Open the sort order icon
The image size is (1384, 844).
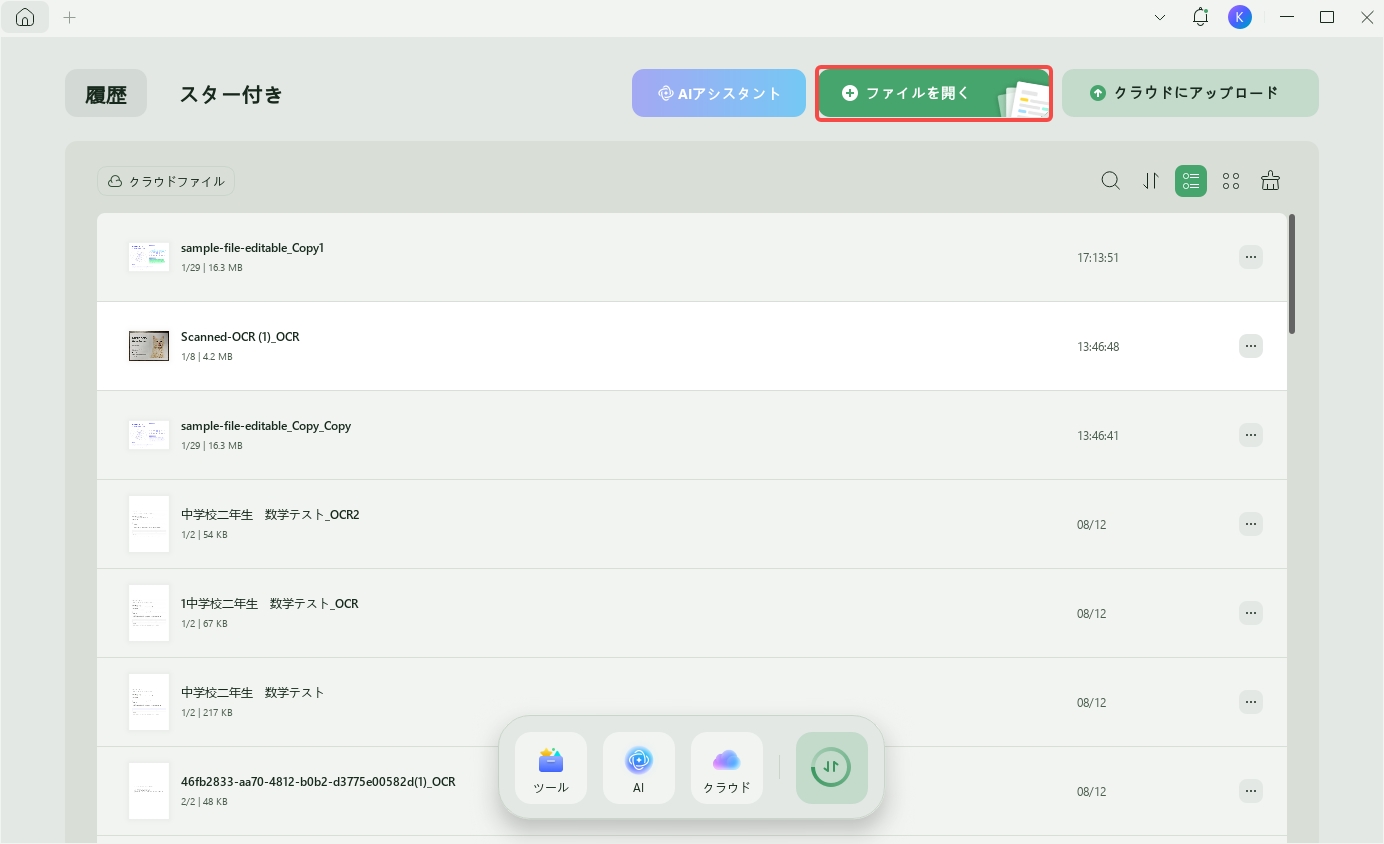1151,181
